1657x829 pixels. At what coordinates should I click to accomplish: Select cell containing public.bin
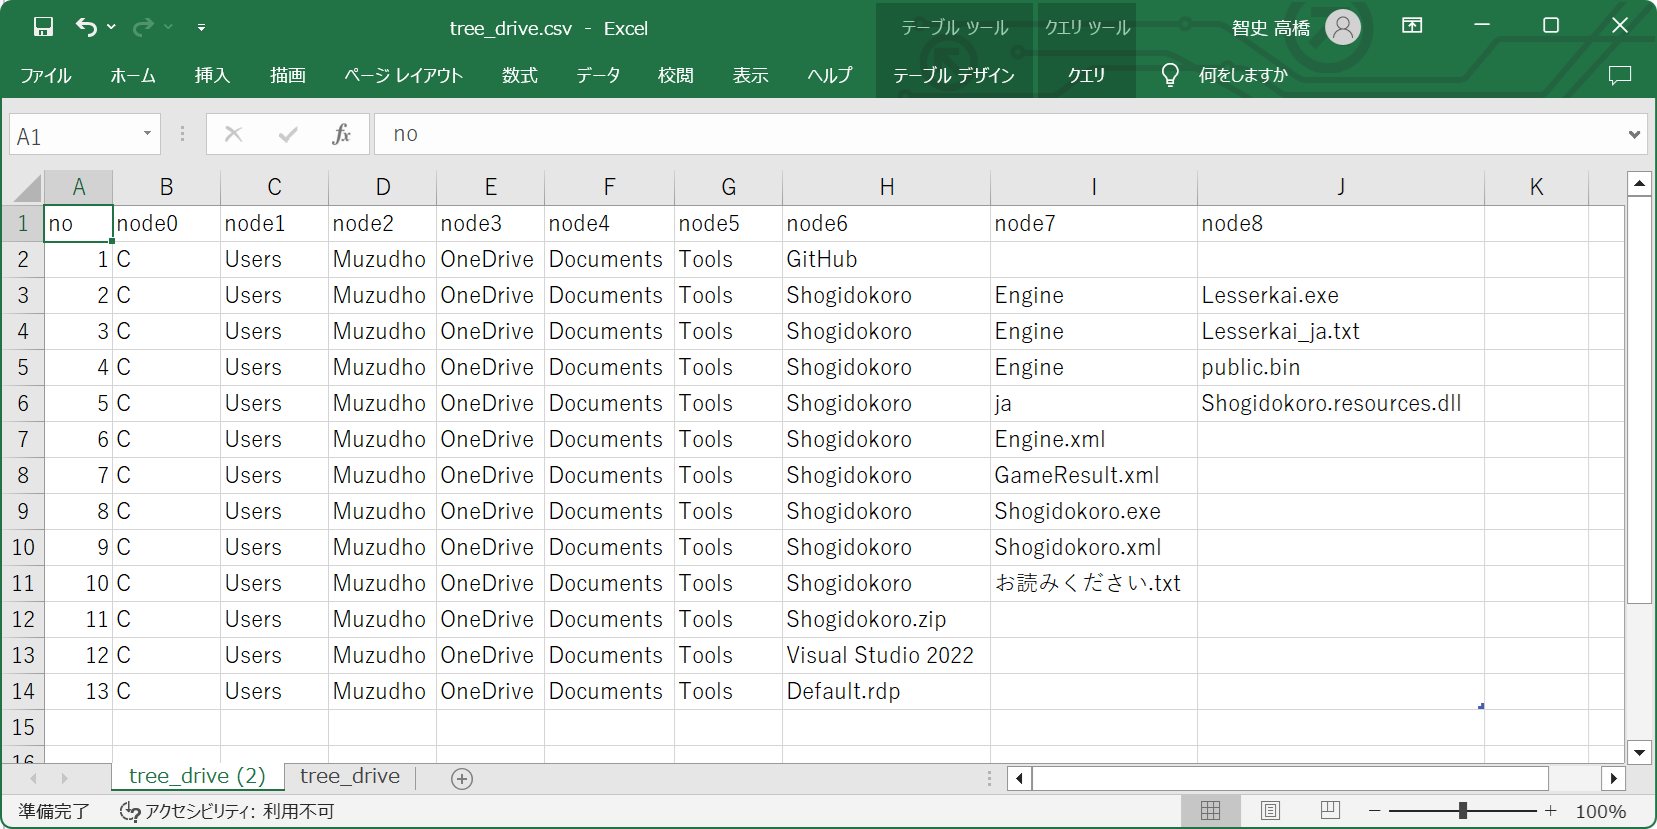tap(1340, 367)
